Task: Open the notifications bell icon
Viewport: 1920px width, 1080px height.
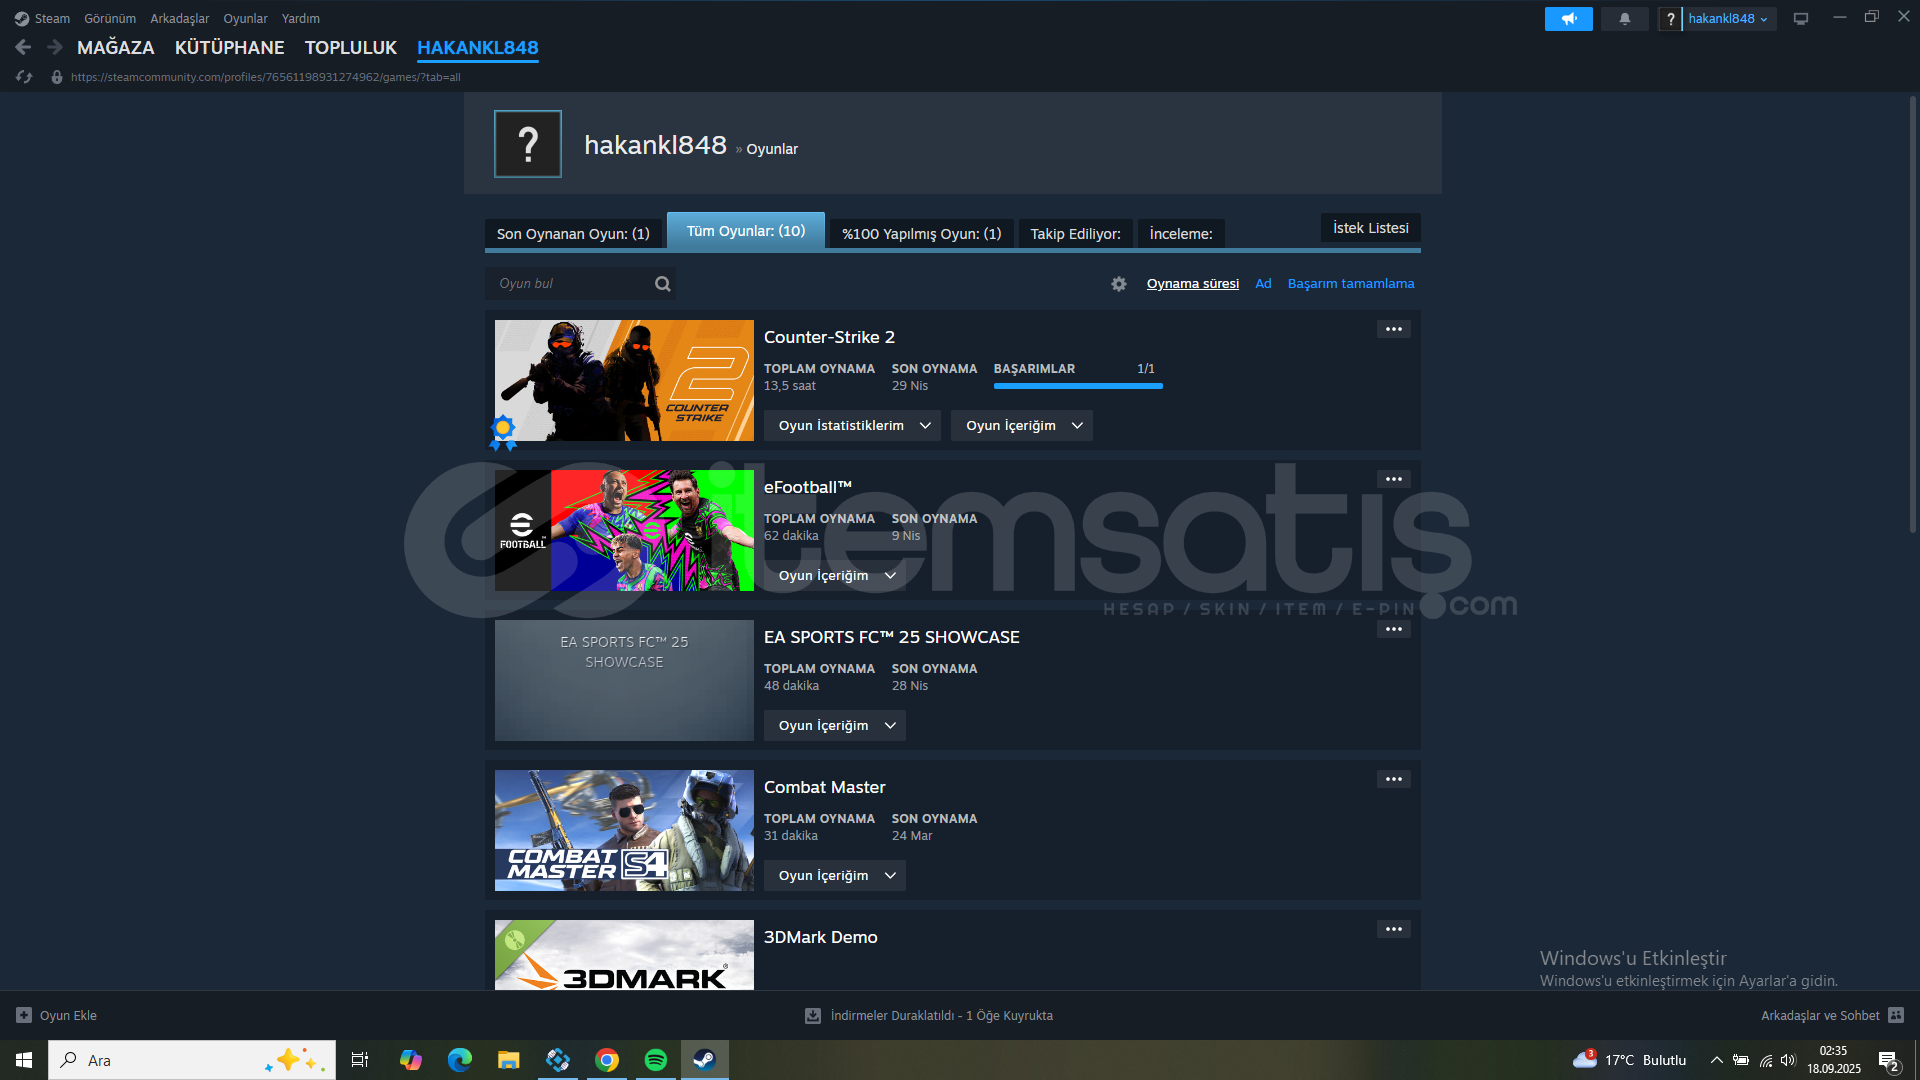Action: pyautogui.click(x=1624, y=19)
